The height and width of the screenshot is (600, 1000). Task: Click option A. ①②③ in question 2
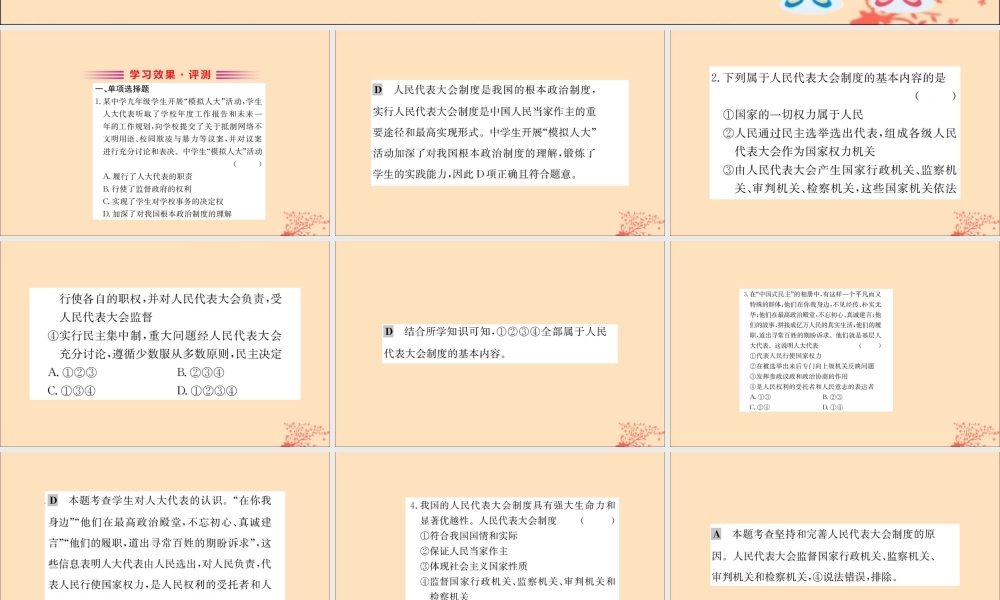(72, 372)
